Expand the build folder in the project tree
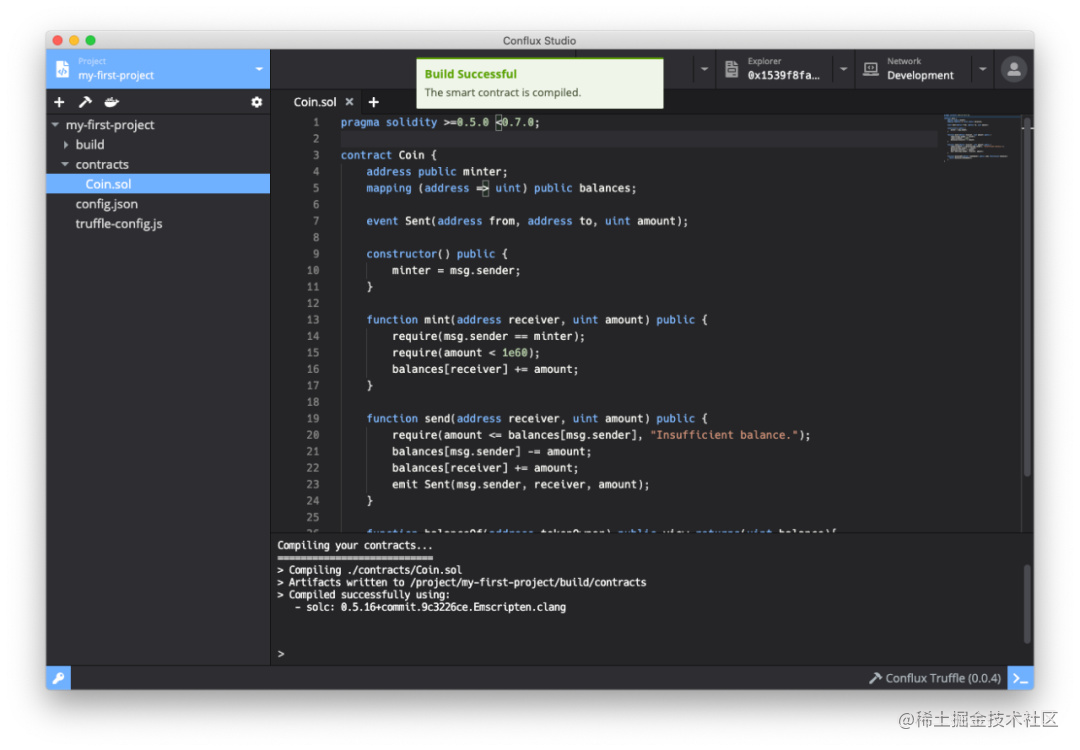Viewport: 1080px width, 750px height. [68, 144]
